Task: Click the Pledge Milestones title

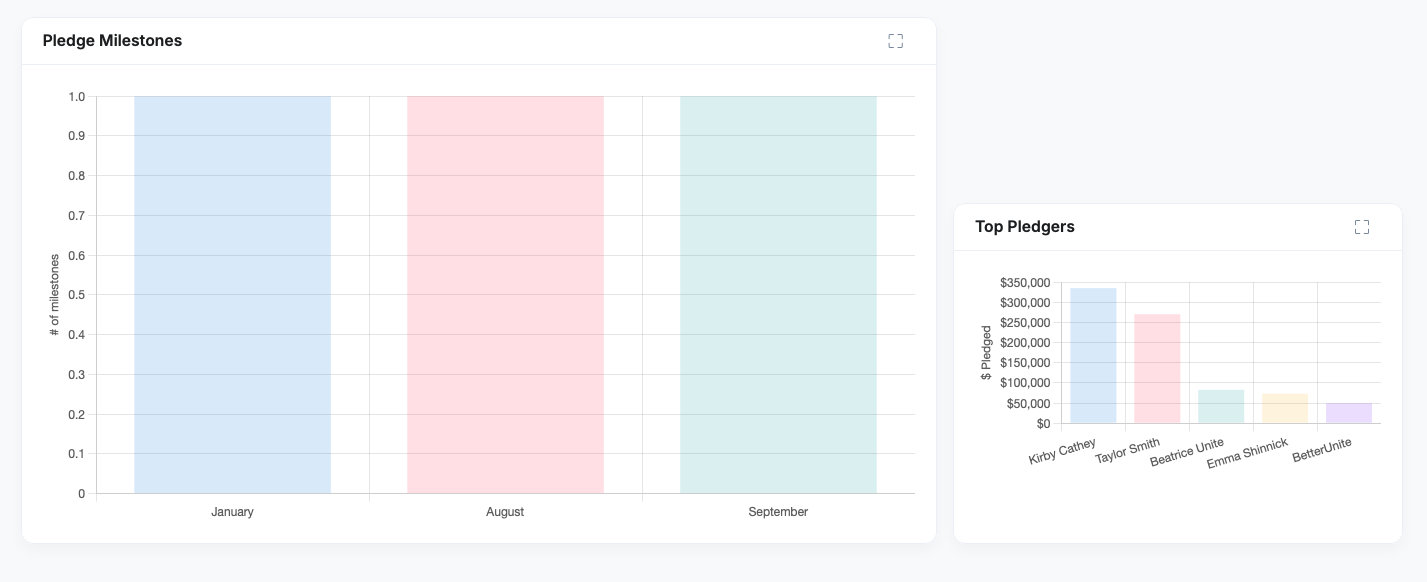Action: (x=112, y=41)
